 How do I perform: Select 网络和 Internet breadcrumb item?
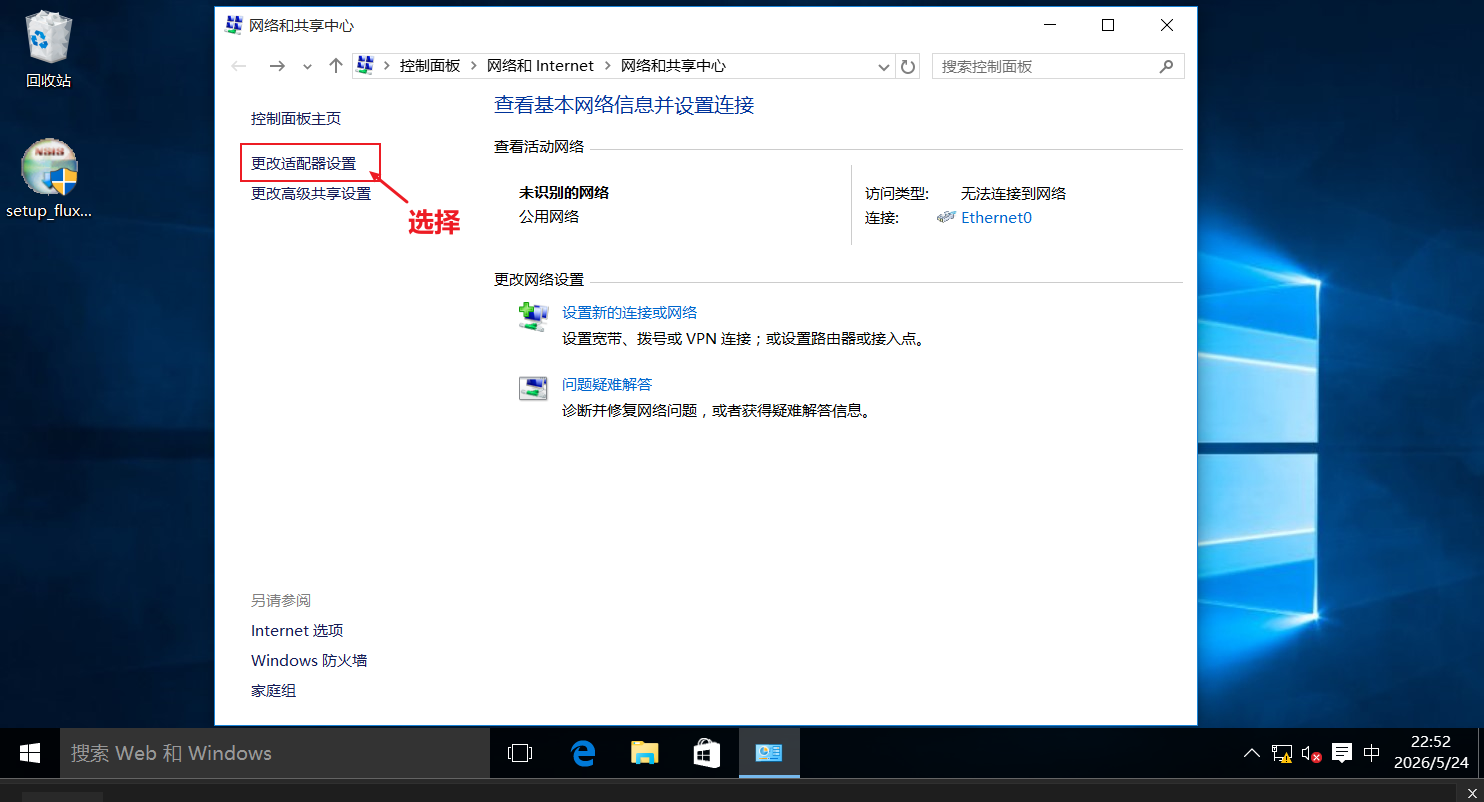click(540, 66)
